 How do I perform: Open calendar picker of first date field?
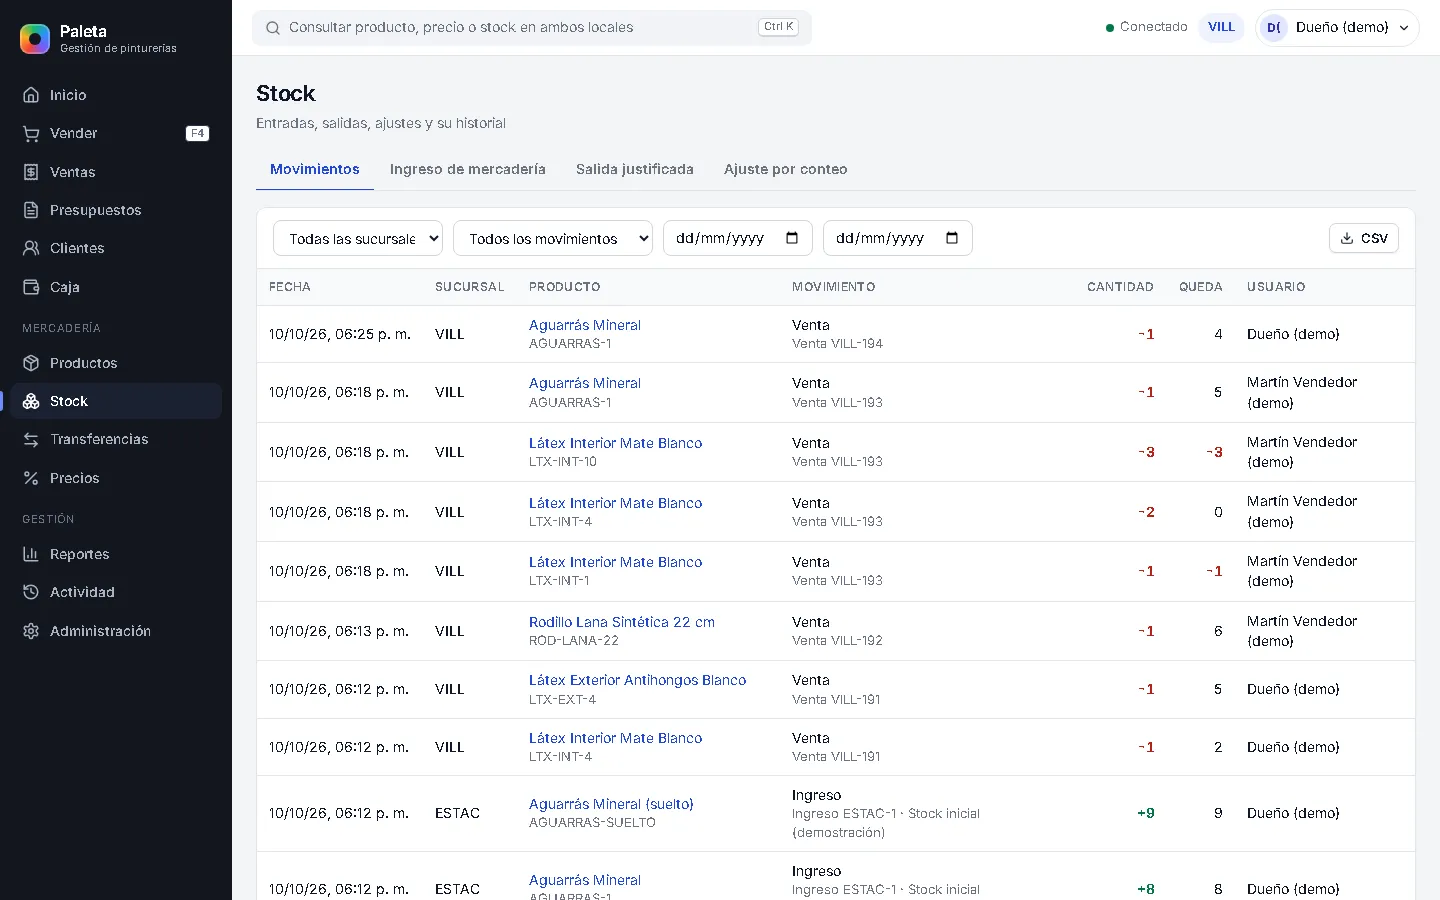point(792,238)
